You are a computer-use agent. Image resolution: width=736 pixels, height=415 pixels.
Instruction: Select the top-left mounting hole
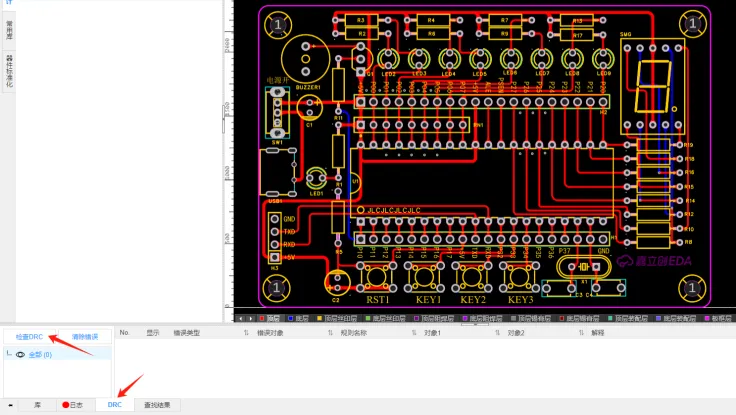[278, 24]
